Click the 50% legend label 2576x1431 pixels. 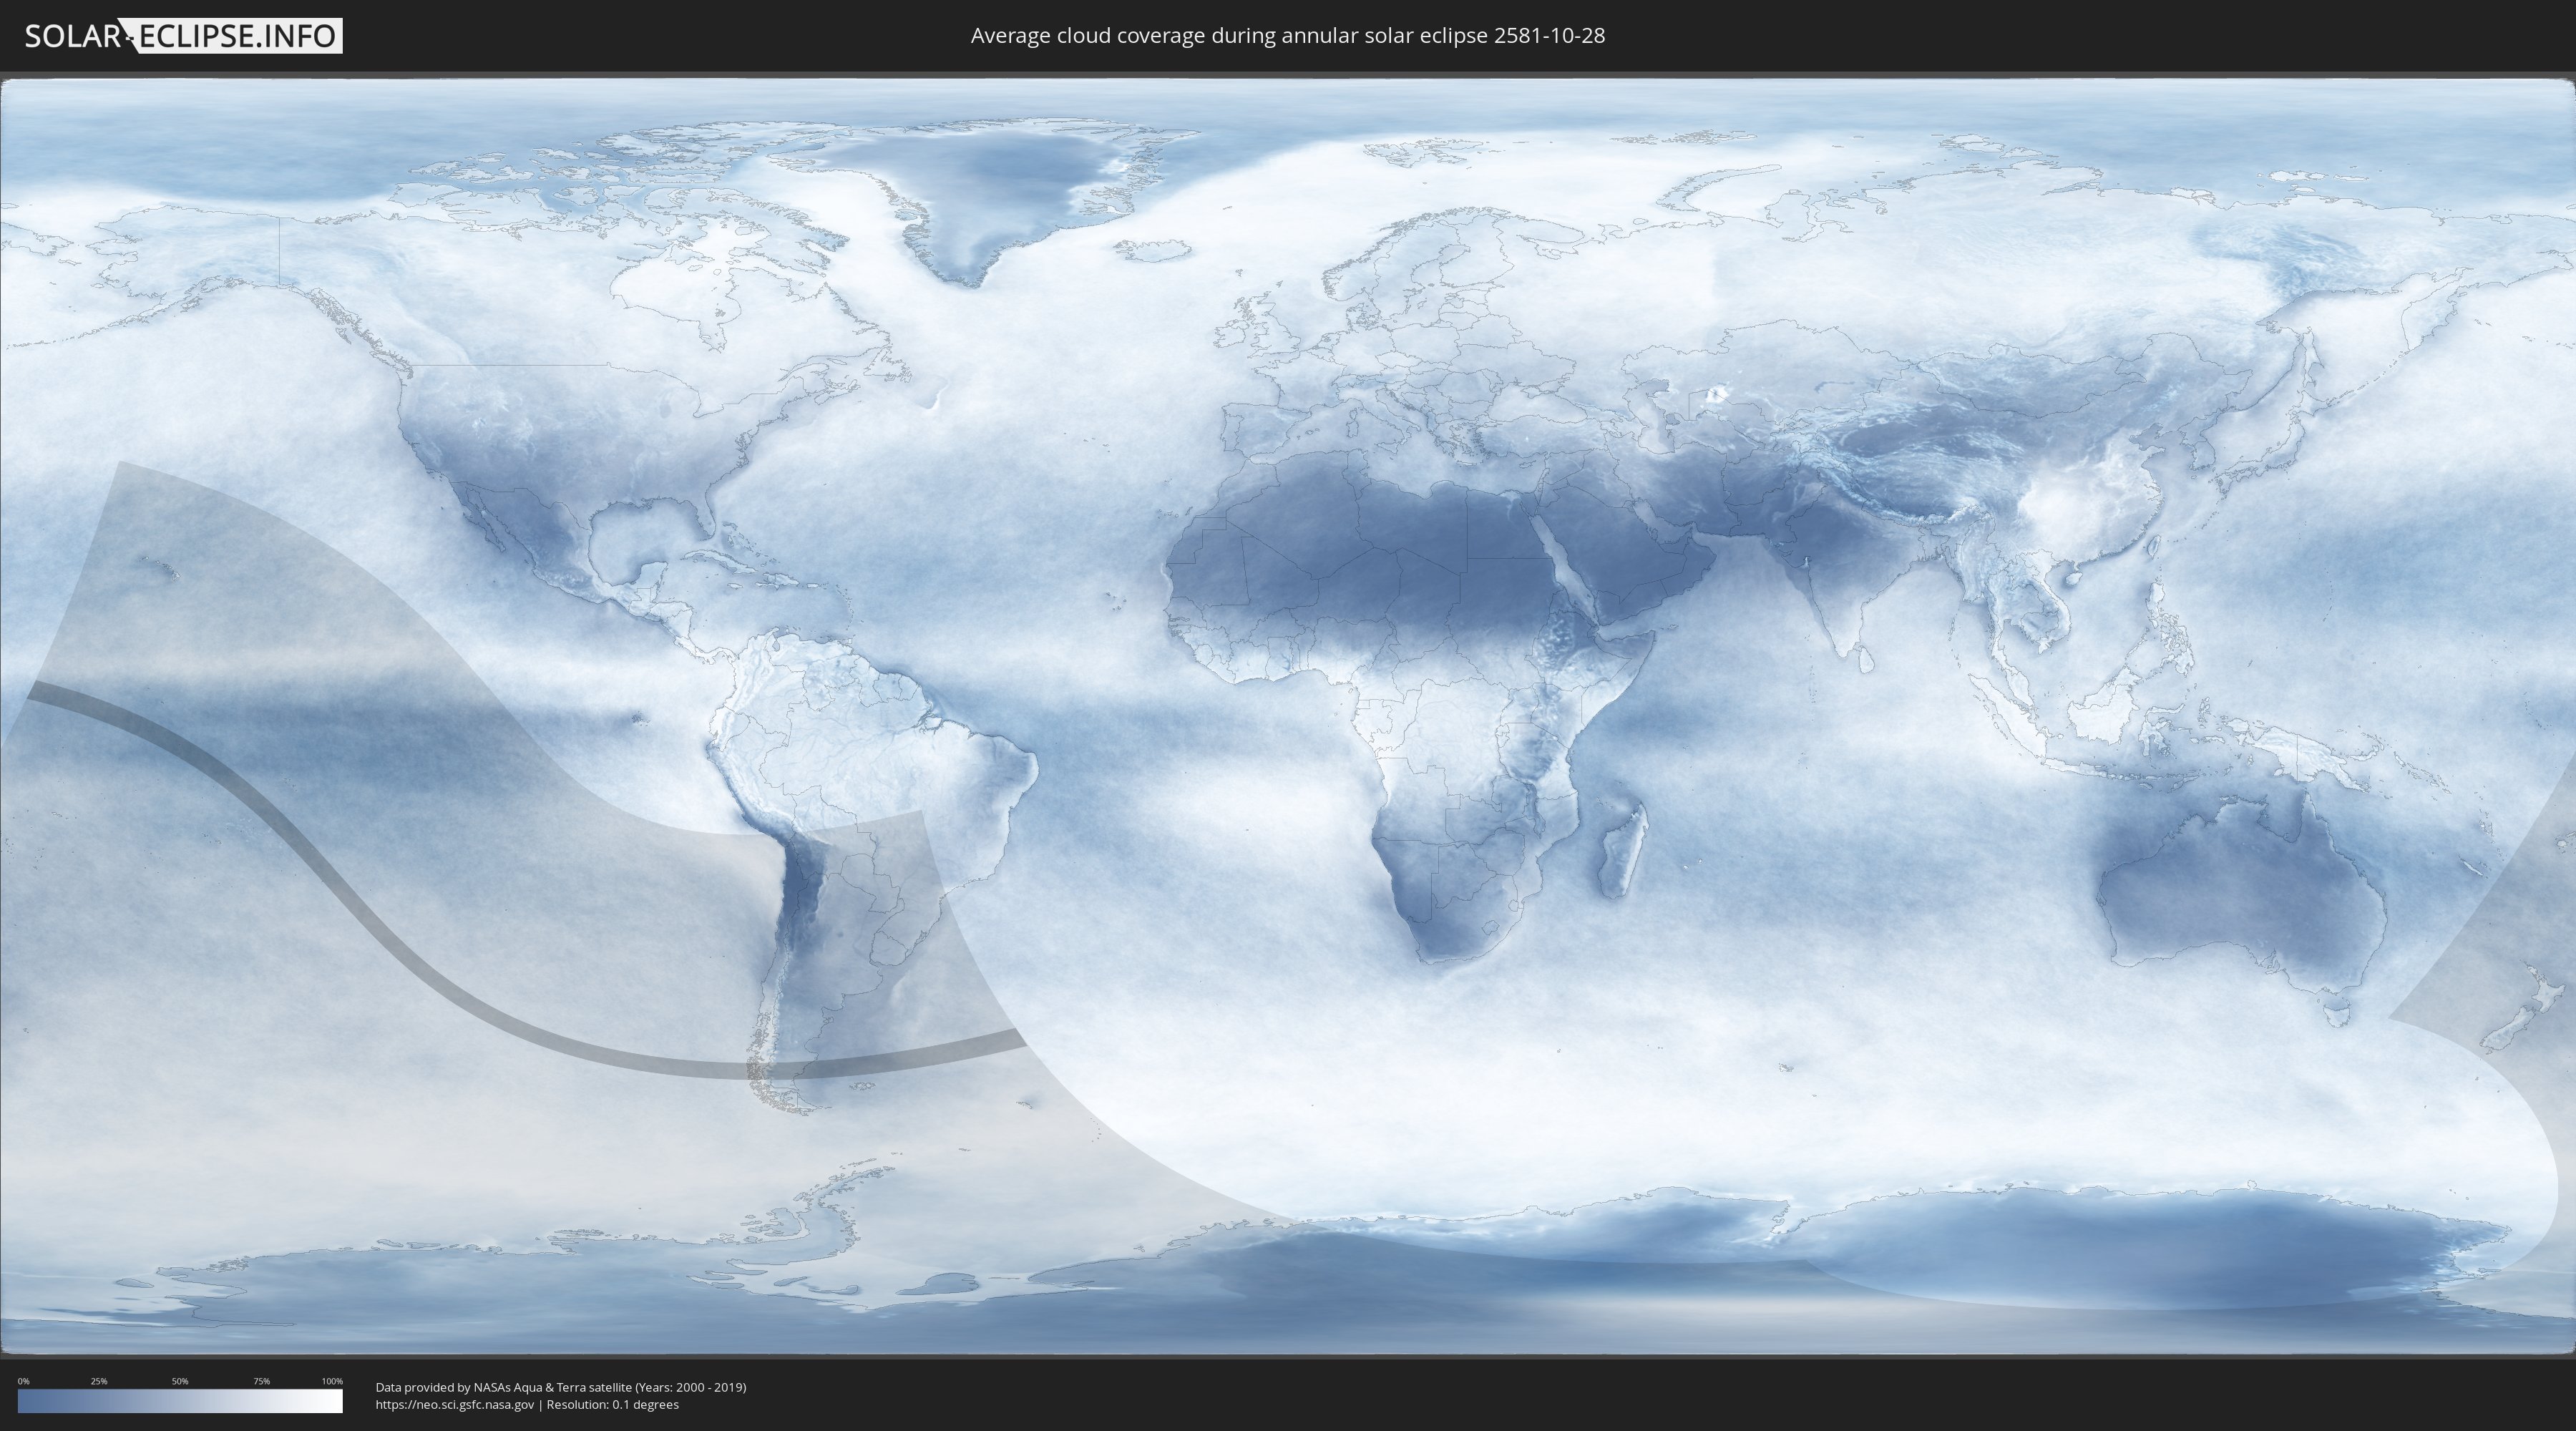tap(180, 1381)
